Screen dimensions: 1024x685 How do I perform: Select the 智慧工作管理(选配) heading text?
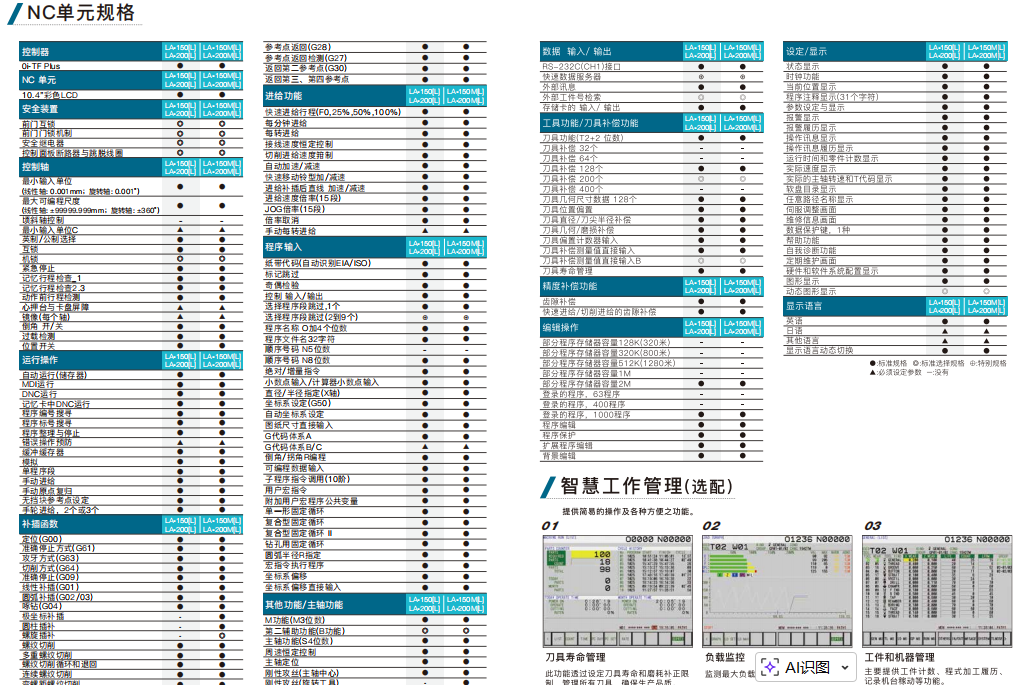pos(646,486)
